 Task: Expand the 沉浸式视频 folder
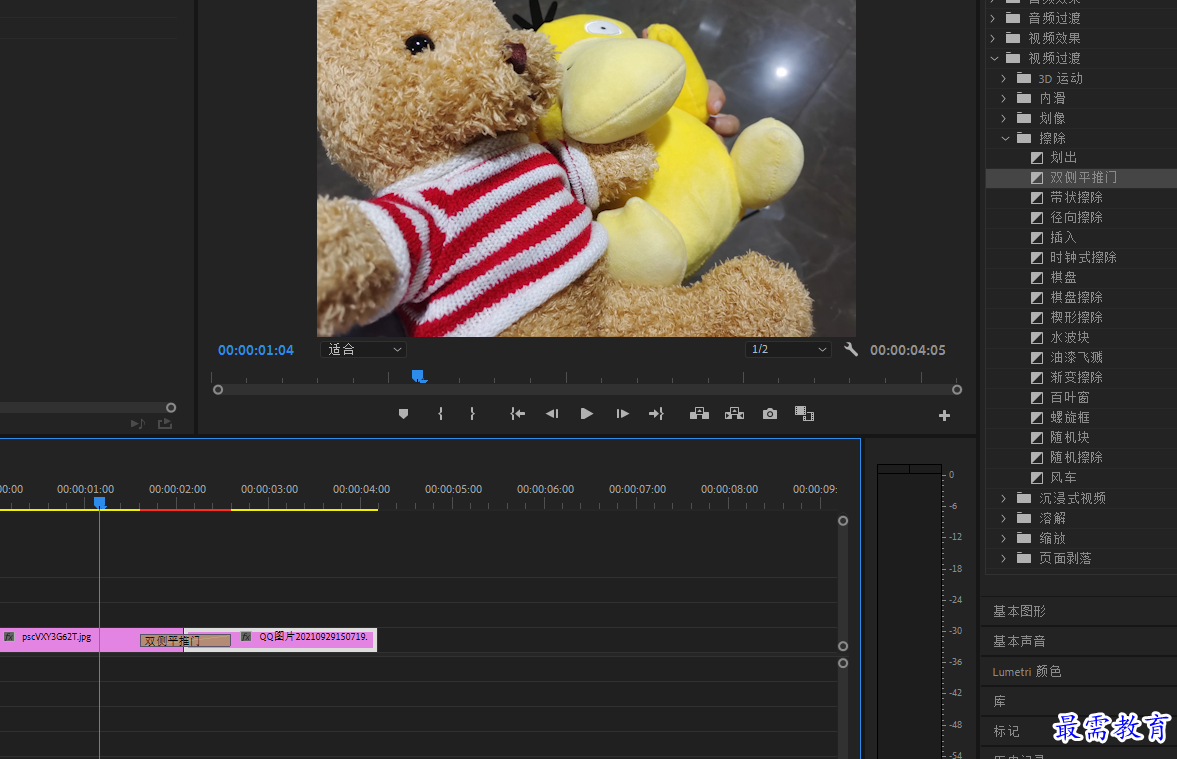tap(1004, 498)
